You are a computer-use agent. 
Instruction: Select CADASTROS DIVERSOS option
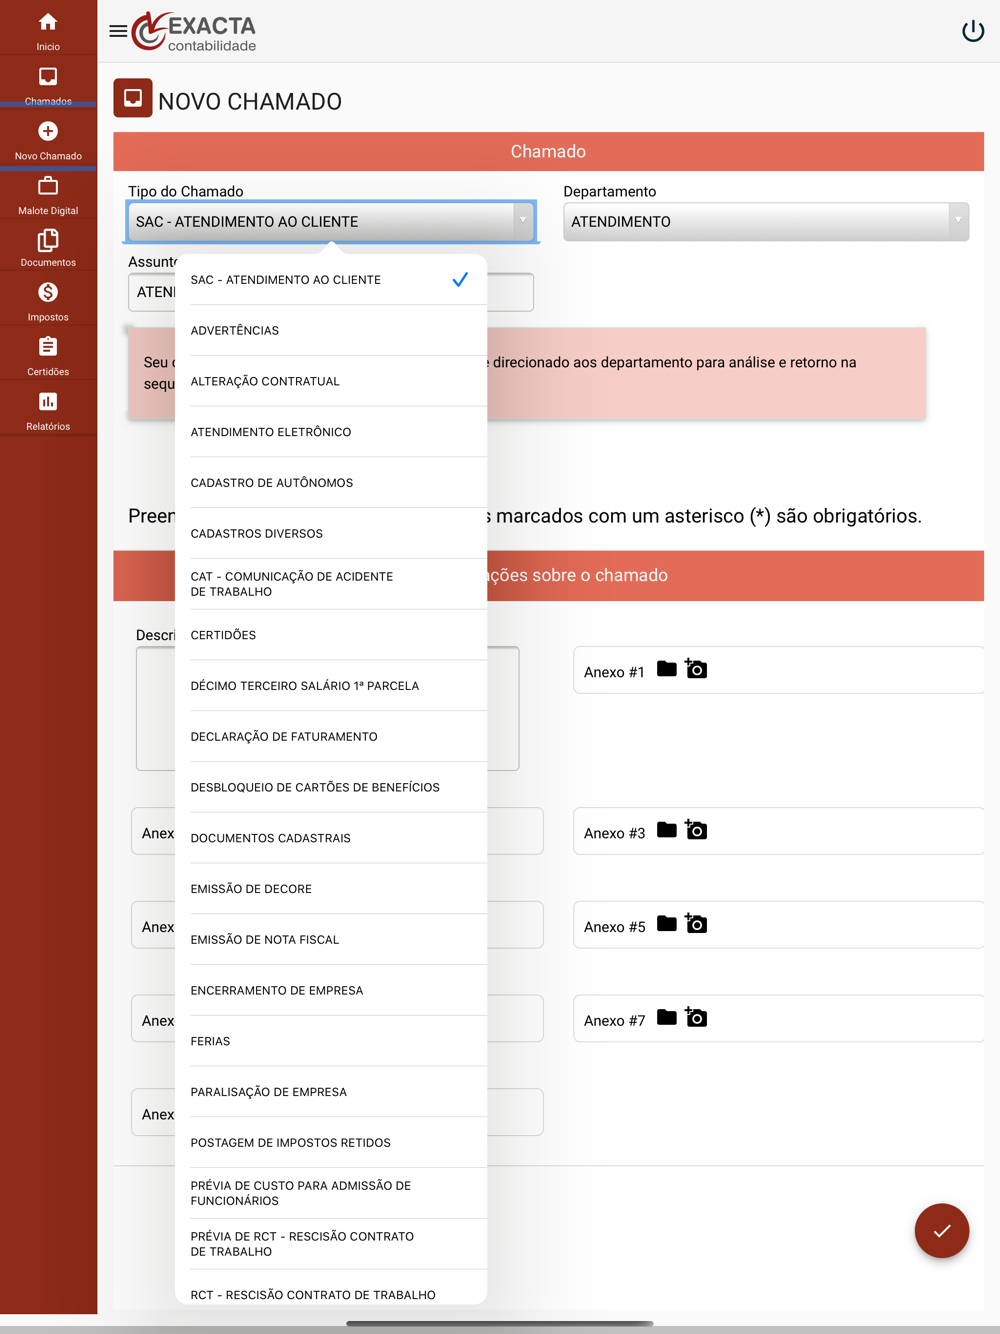tap(331, 534)
